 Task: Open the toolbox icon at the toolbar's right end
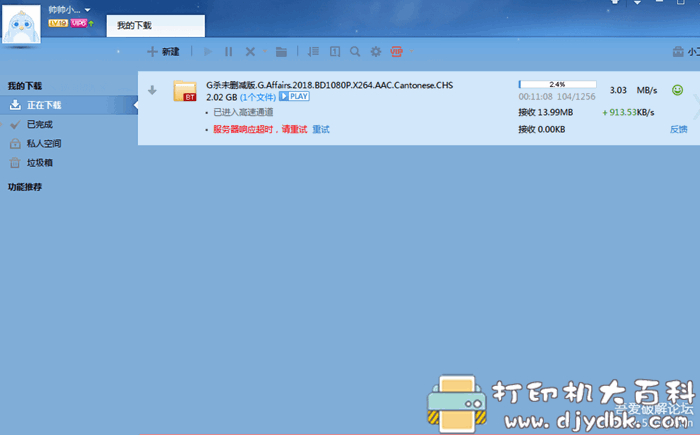(678, 52)
